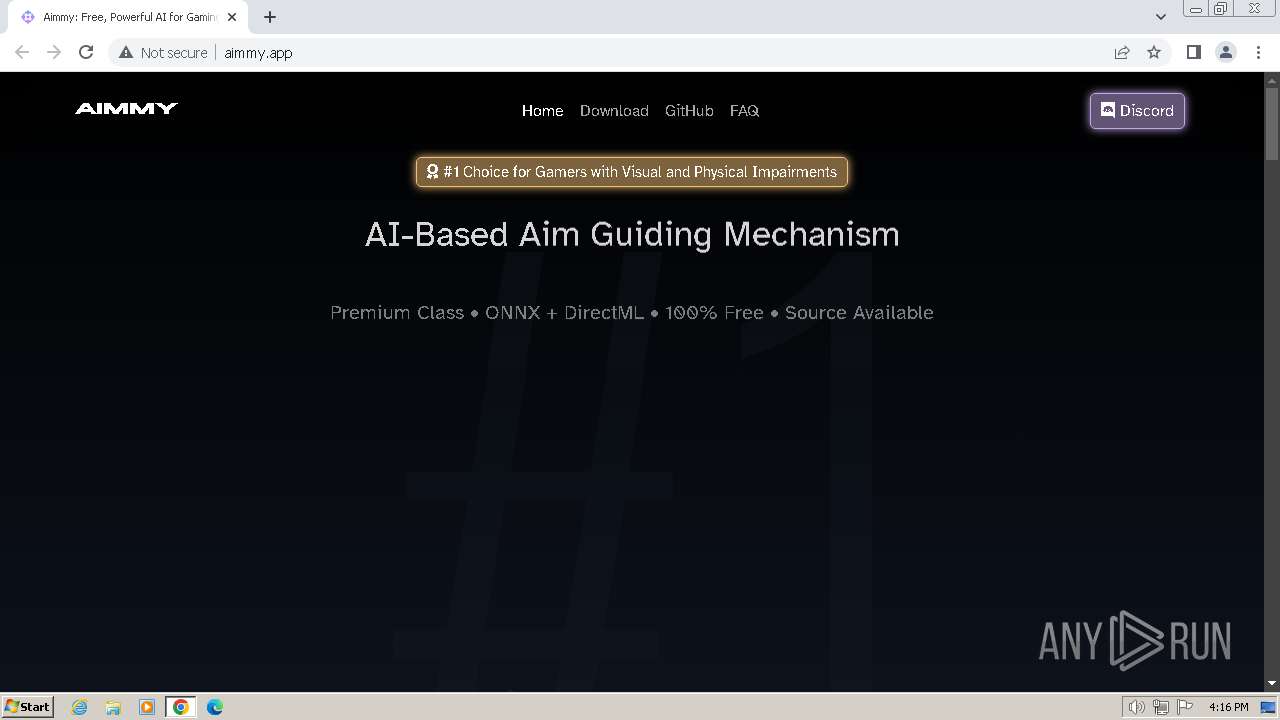Go to the Home nav link
1280x720 pixels.
(x=543, y=111)
